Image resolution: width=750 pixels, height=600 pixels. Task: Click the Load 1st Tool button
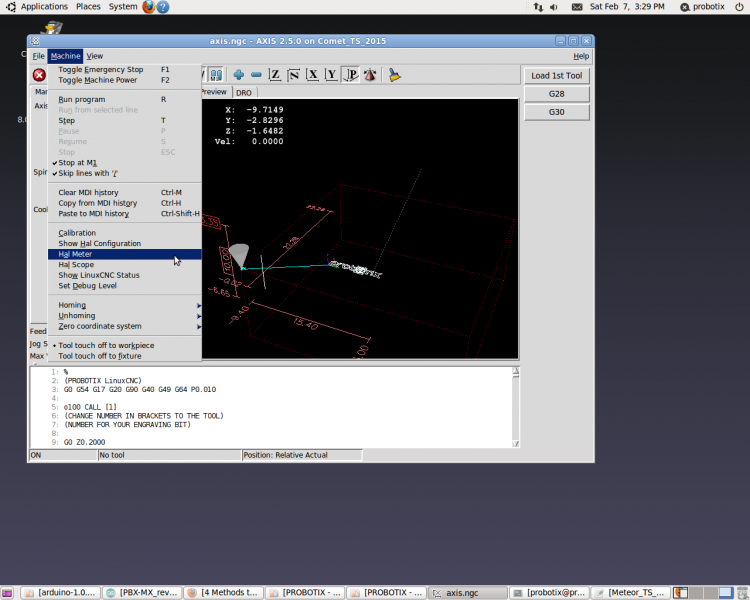[x=556, y=76]
